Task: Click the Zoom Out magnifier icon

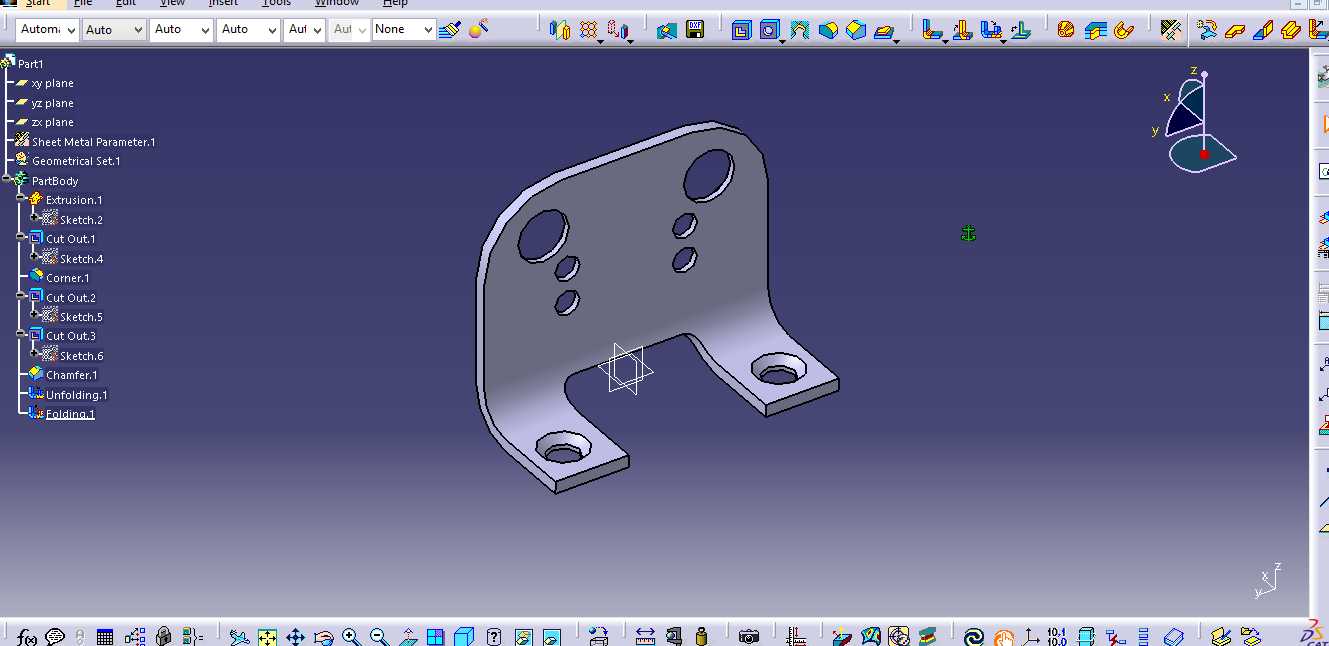Action: click(x=379, y=636)
